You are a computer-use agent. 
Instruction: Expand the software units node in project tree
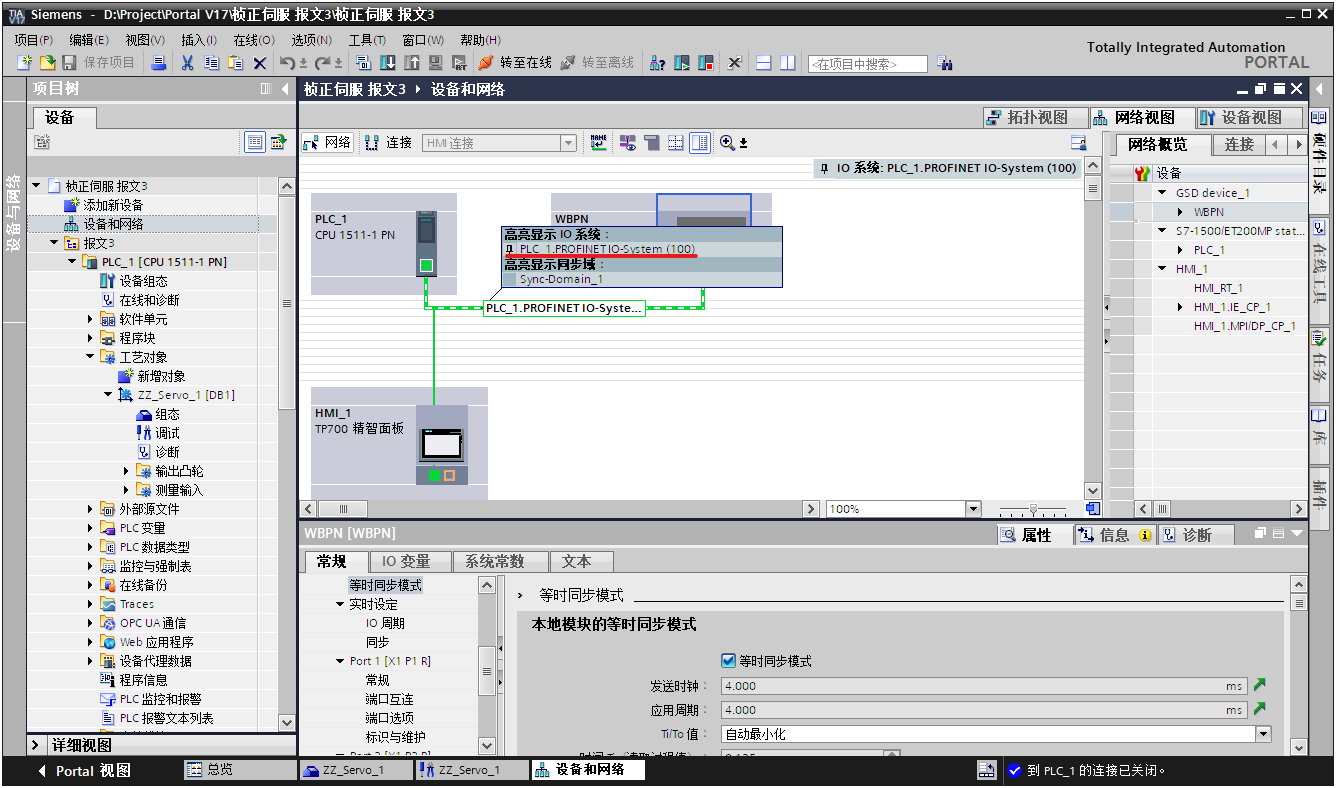(90, 319)
